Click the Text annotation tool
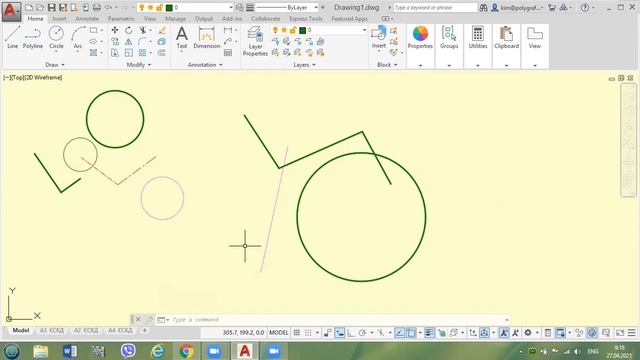Image resolution: width=640 pixels, height=360 pixels. (182, 38)
